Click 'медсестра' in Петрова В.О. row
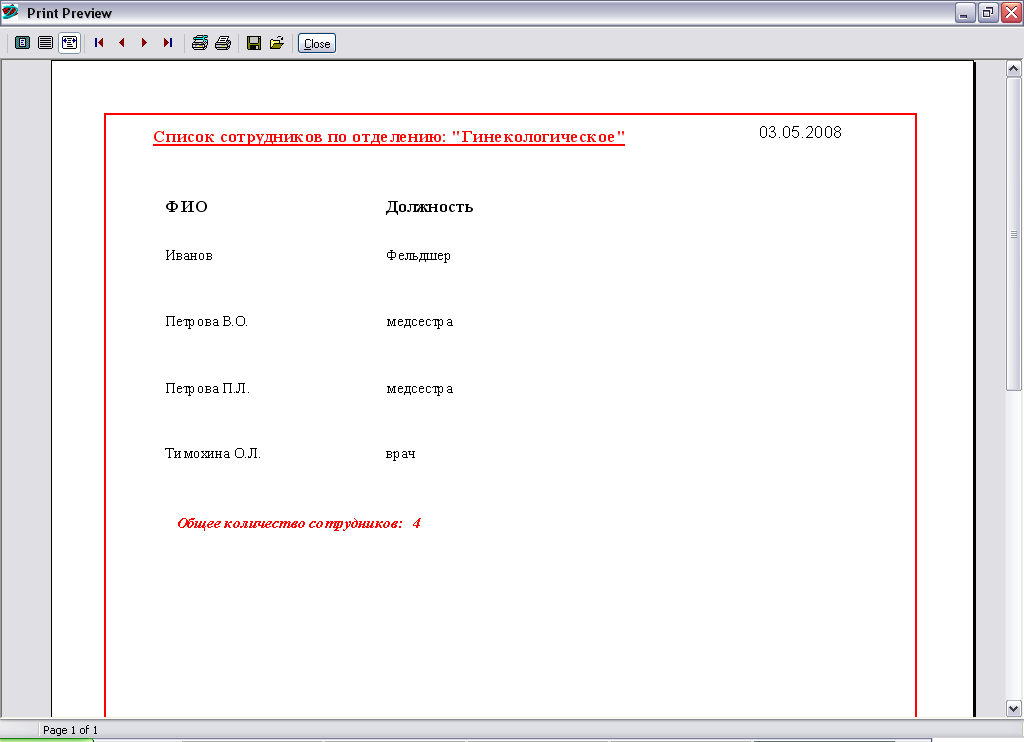This screenshot has height=742, width=1024. pyautogui.click(x=419, y=322)
